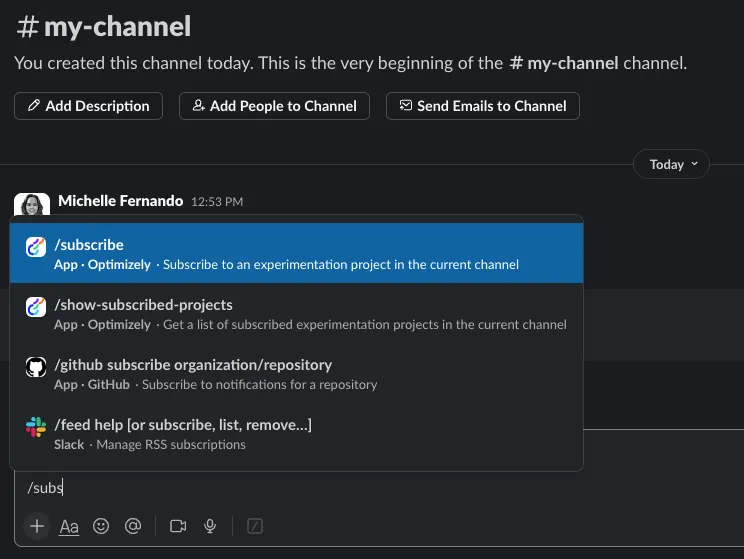
Task: Click the Optimizely icon beside /subscribe
Action: click(x=36, y=247)
